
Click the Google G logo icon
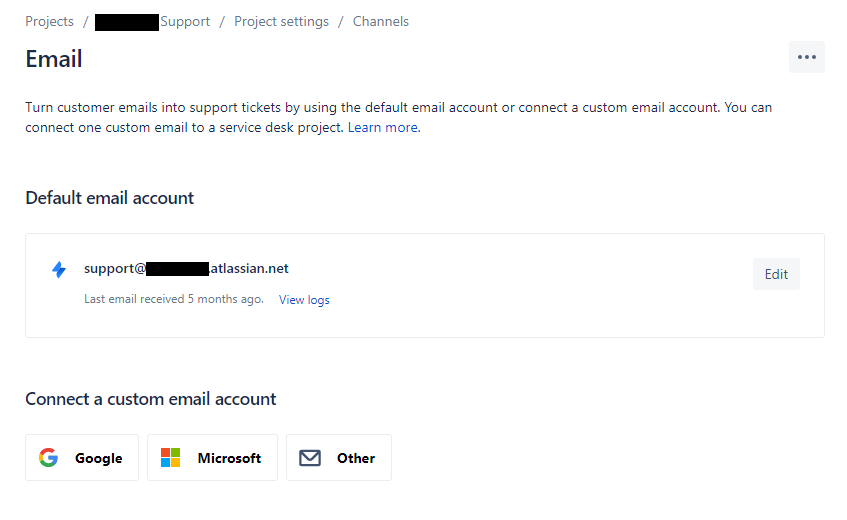[49, 457]
